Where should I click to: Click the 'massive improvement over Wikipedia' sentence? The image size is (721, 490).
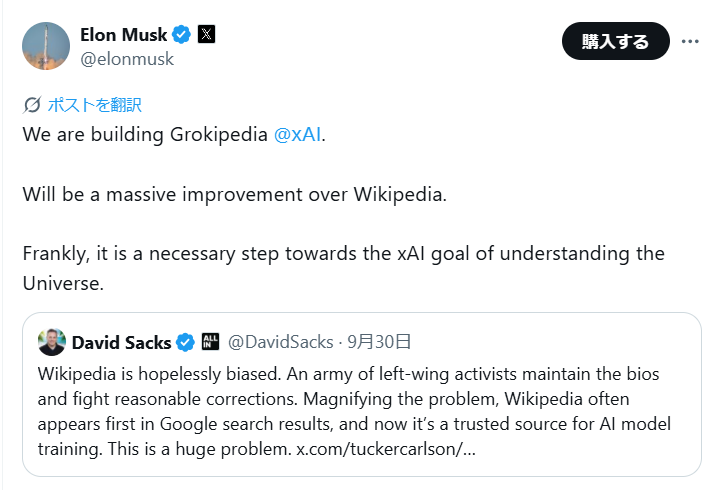(235, 193)
